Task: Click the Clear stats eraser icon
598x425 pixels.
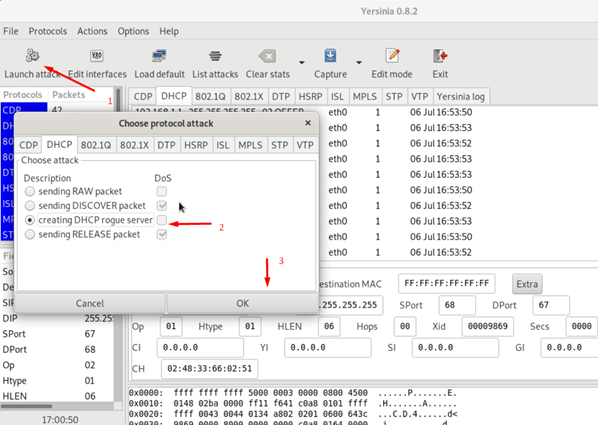Action: pos(267,56)
